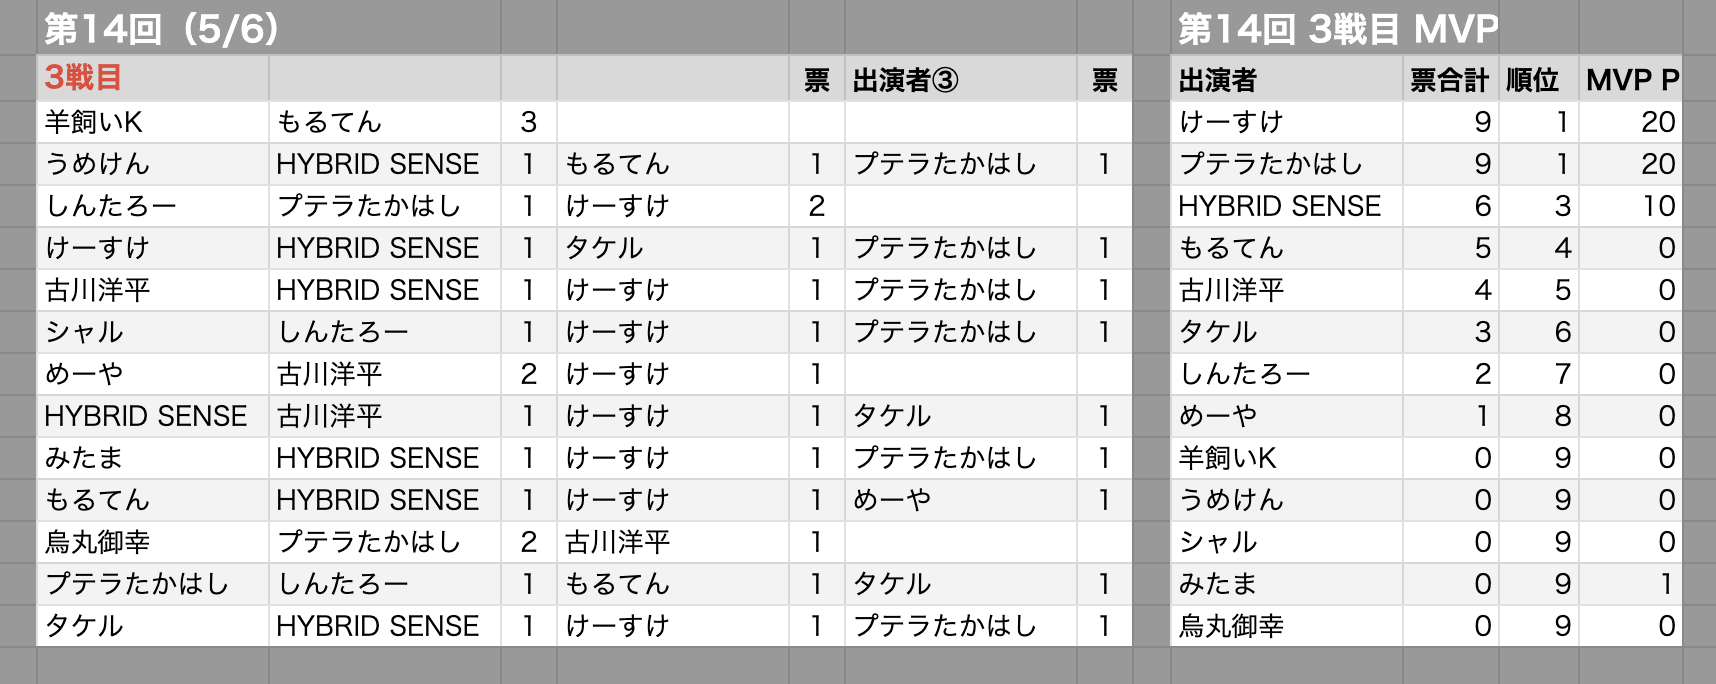The image size is (1716, 684).
Task: Select the '順位' header cell
Action: 1532,80
